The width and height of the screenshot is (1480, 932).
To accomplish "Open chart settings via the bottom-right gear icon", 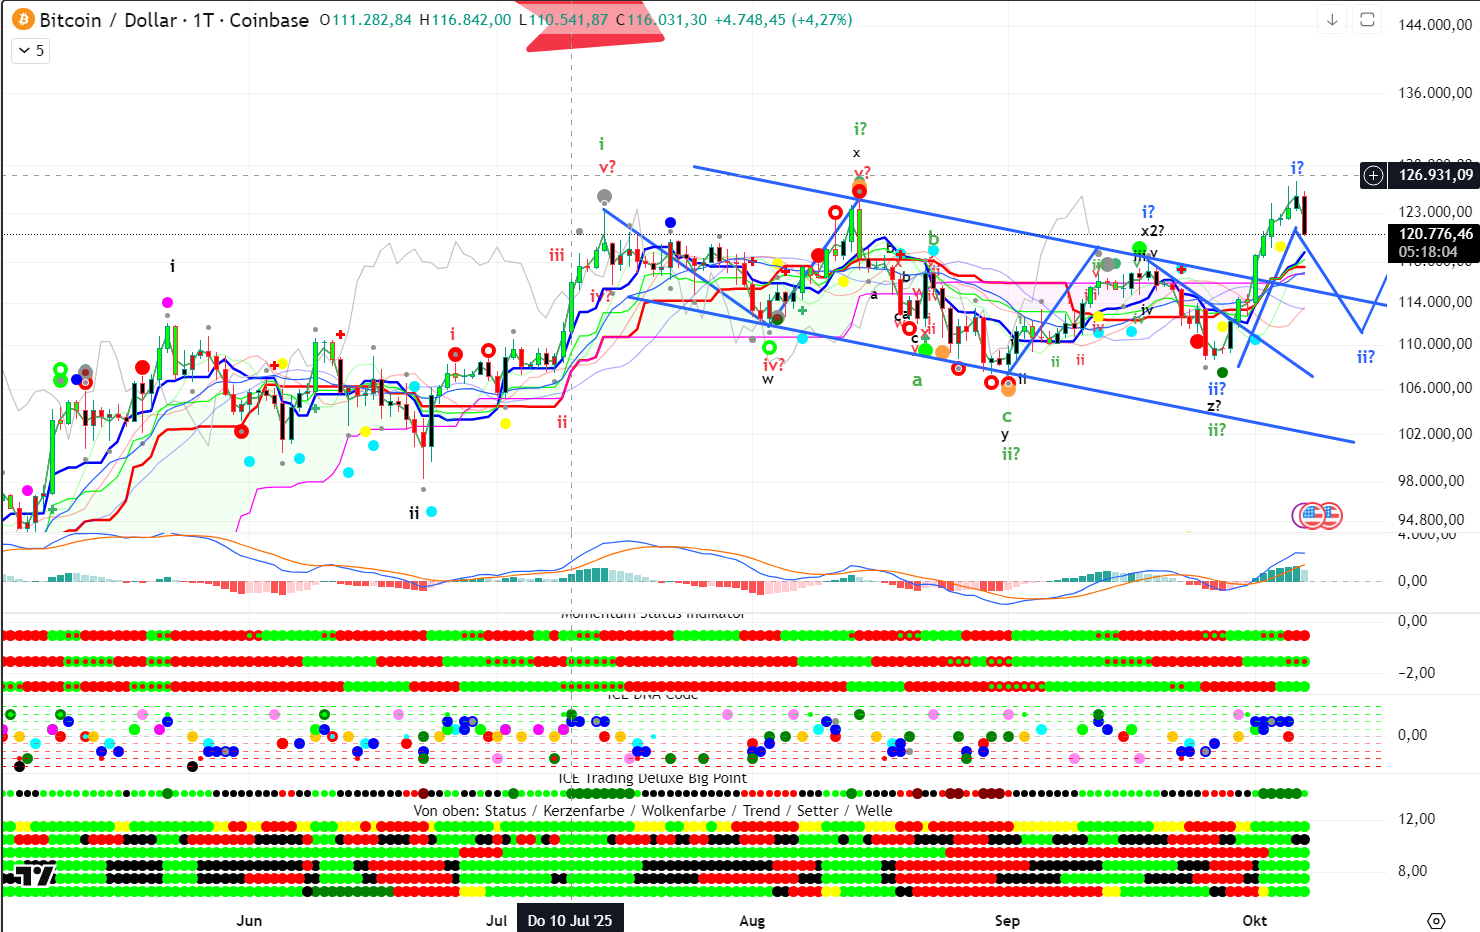I will (x=1436, y=921).
